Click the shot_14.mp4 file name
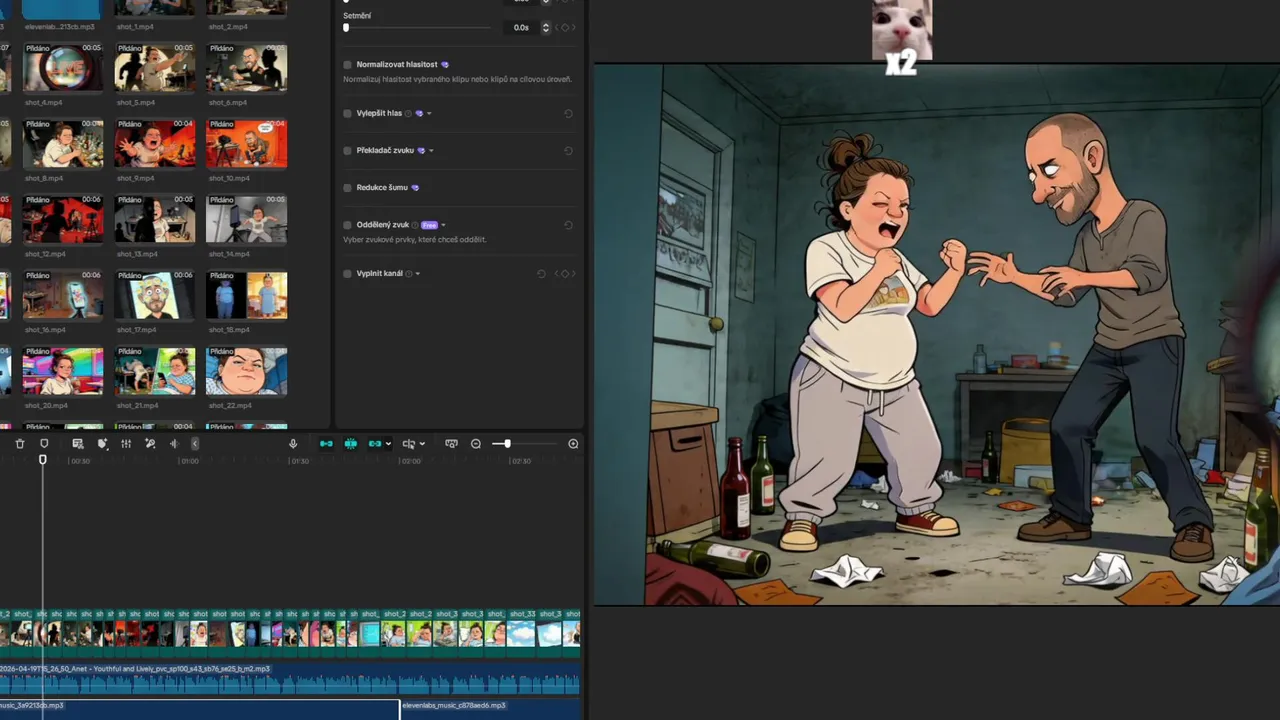 (229, 254)
